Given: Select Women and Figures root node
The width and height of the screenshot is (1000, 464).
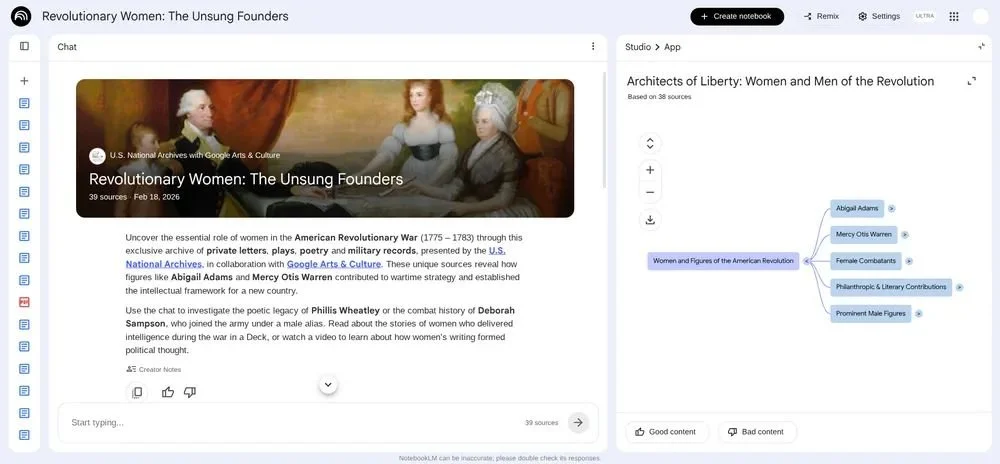Looking at the screenshot, I should (723, 261).
